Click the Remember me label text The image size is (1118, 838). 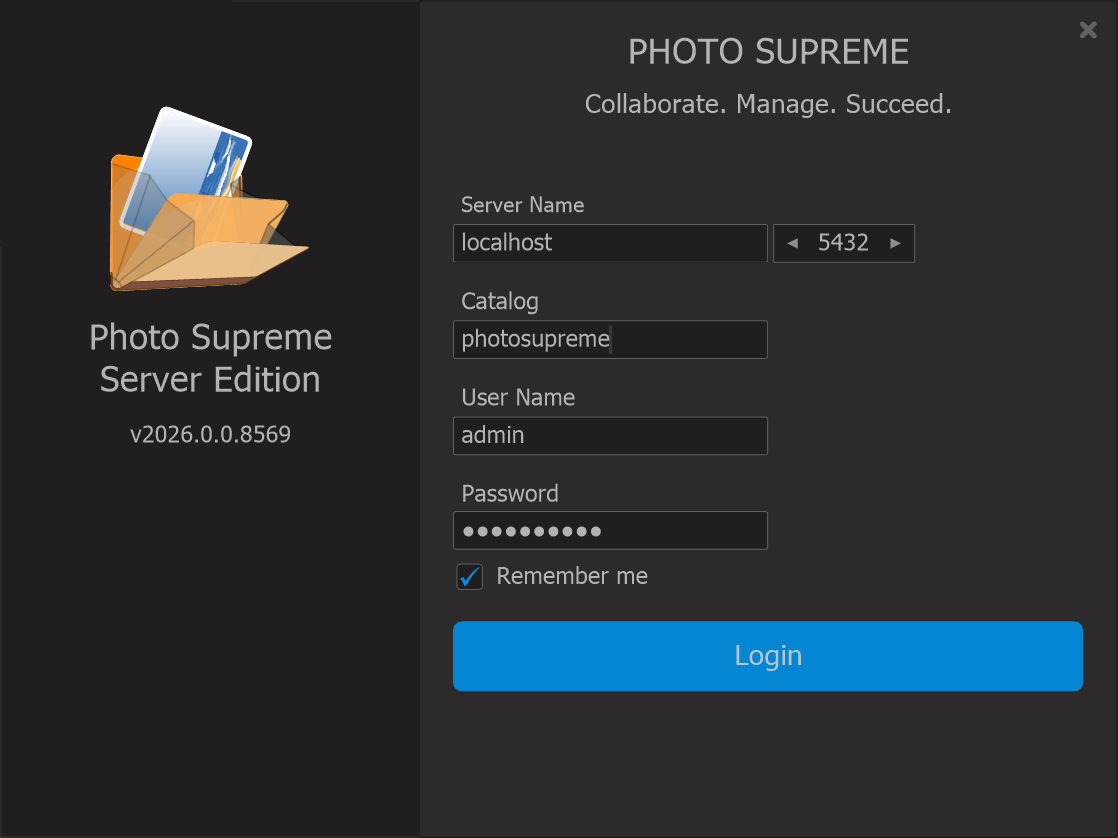572,576
